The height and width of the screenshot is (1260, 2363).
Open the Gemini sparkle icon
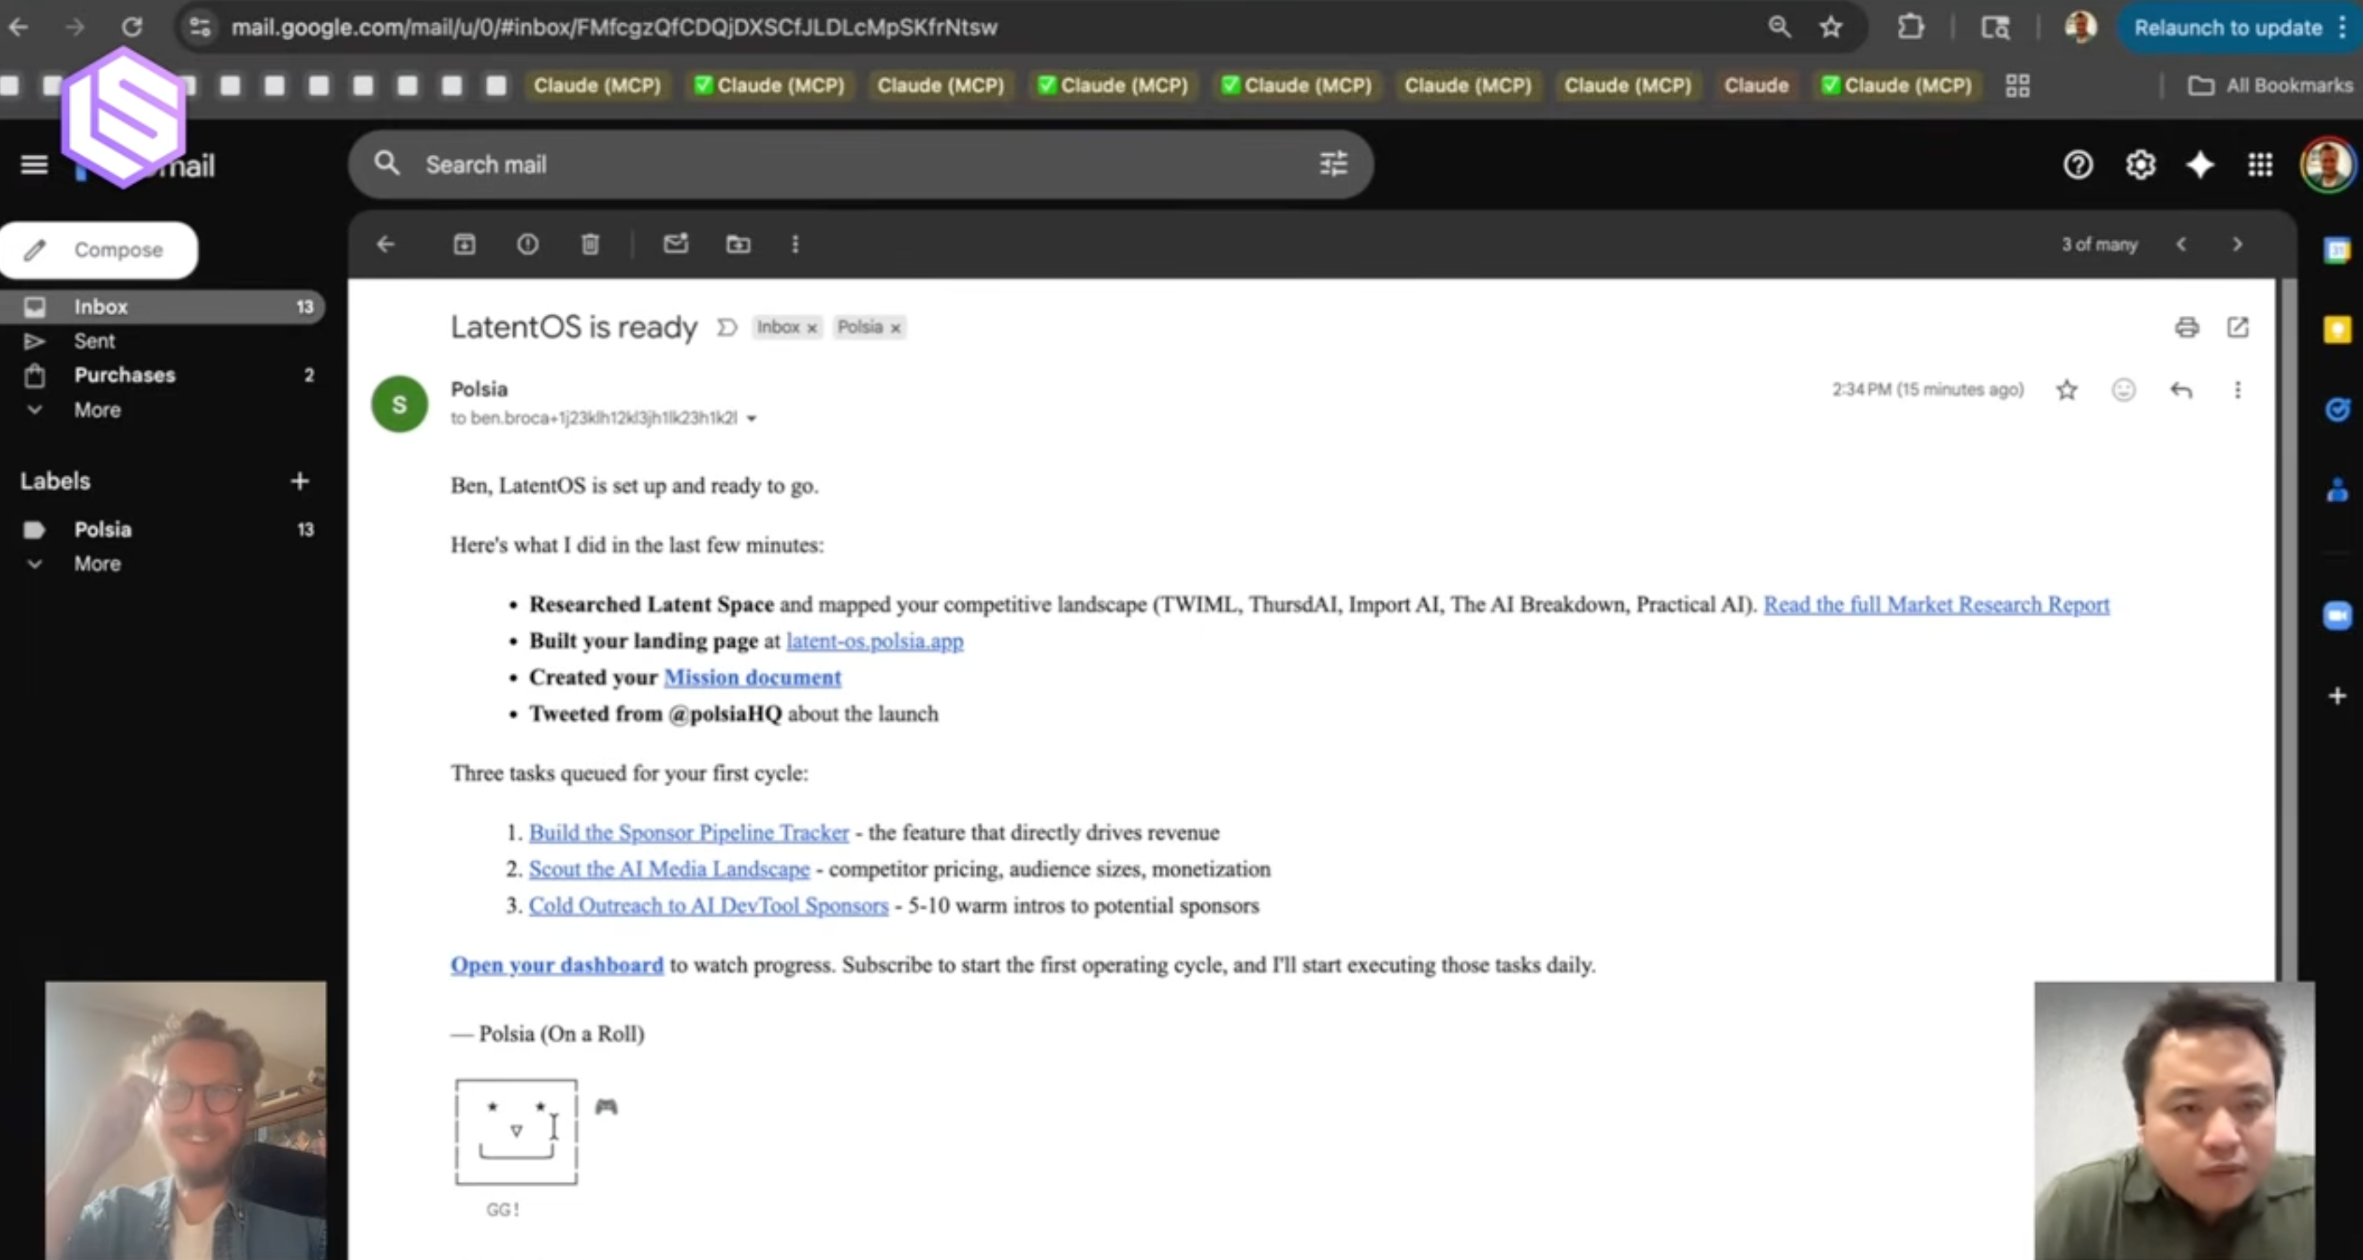2200,165
